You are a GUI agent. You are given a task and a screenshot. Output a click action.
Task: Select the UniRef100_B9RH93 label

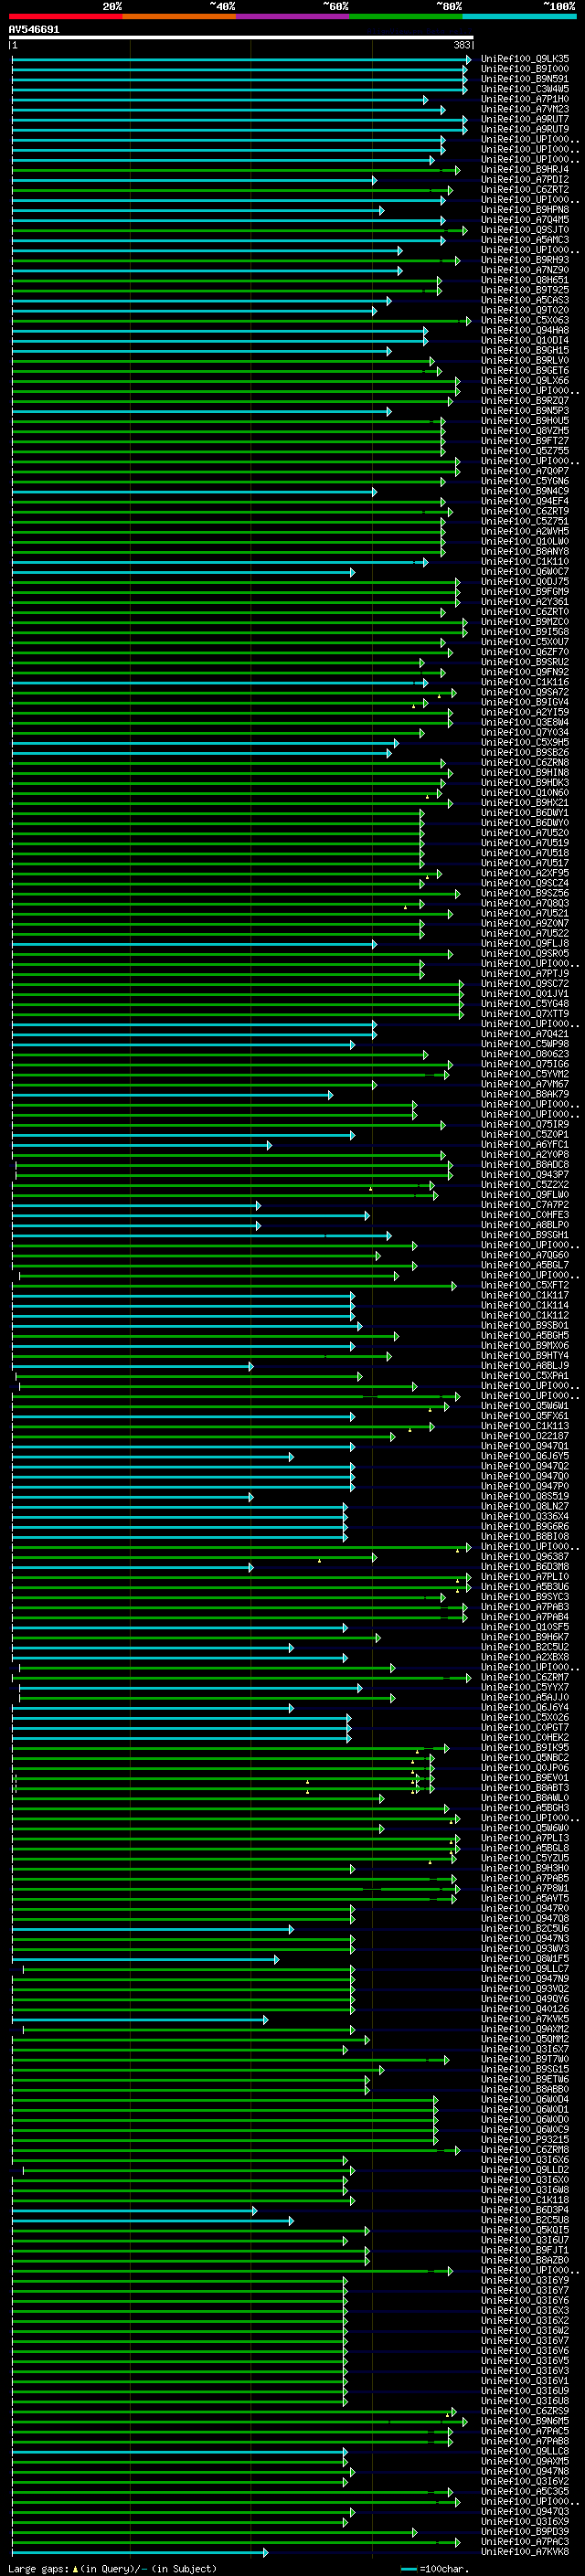pyautogui.click(x=525, y=260)
